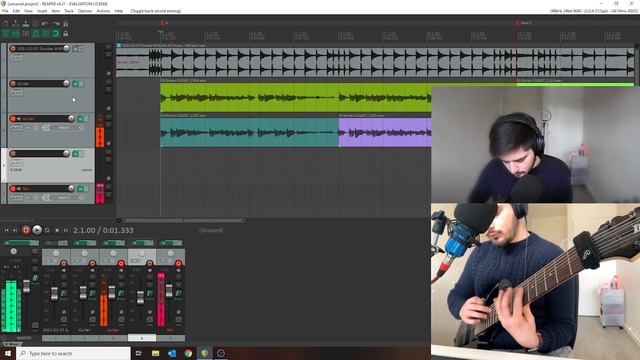Click volume knob of unnamed fourth track

click(x=66, y=153)
